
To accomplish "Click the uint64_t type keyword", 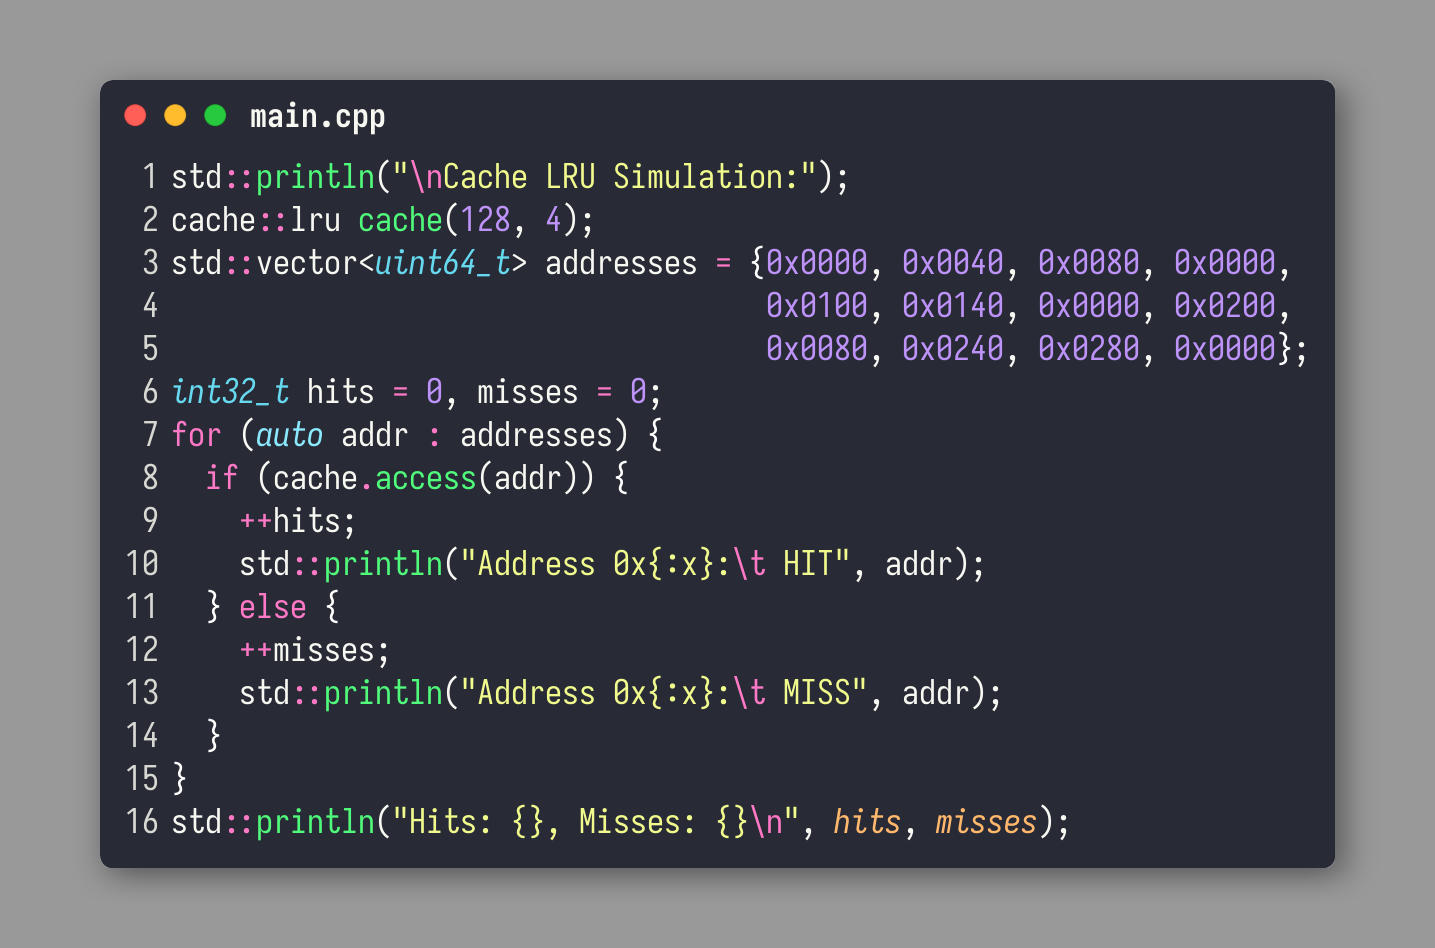I will pos(443,263).
